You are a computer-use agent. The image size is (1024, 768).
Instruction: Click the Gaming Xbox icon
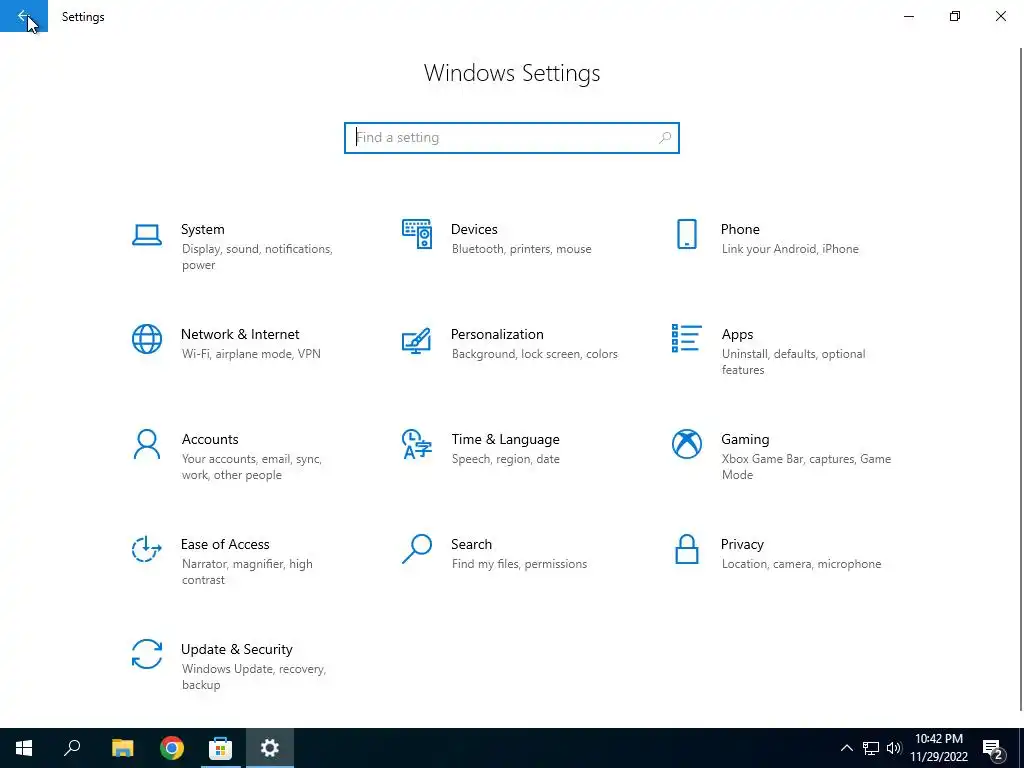click(x=686, y=444)
